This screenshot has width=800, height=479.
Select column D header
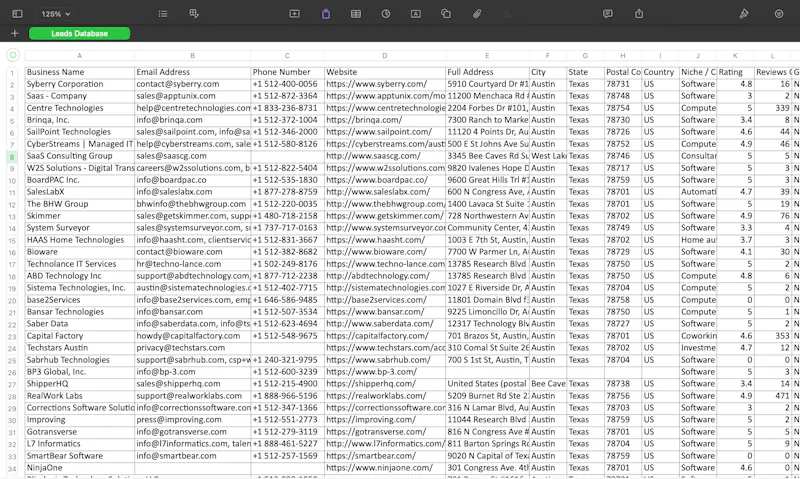tap(385, 56)
